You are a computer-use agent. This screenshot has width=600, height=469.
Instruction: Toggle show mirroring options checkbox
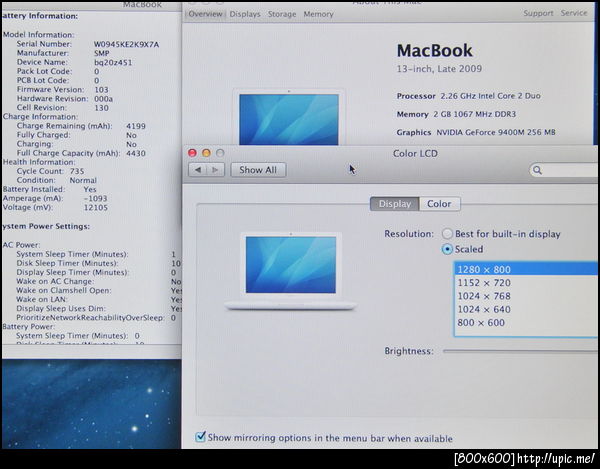coord(201,437)
